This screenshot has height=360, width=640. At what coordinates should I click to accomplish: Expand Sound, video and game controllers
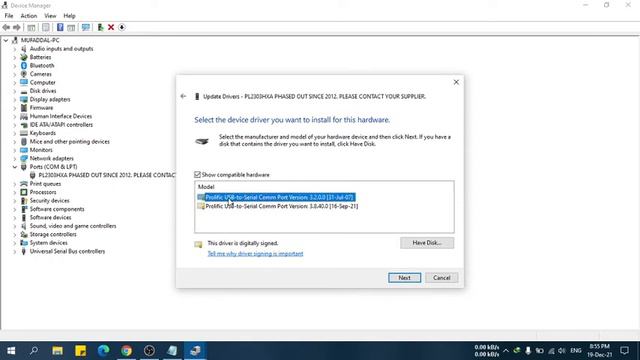tap(15, 226)
